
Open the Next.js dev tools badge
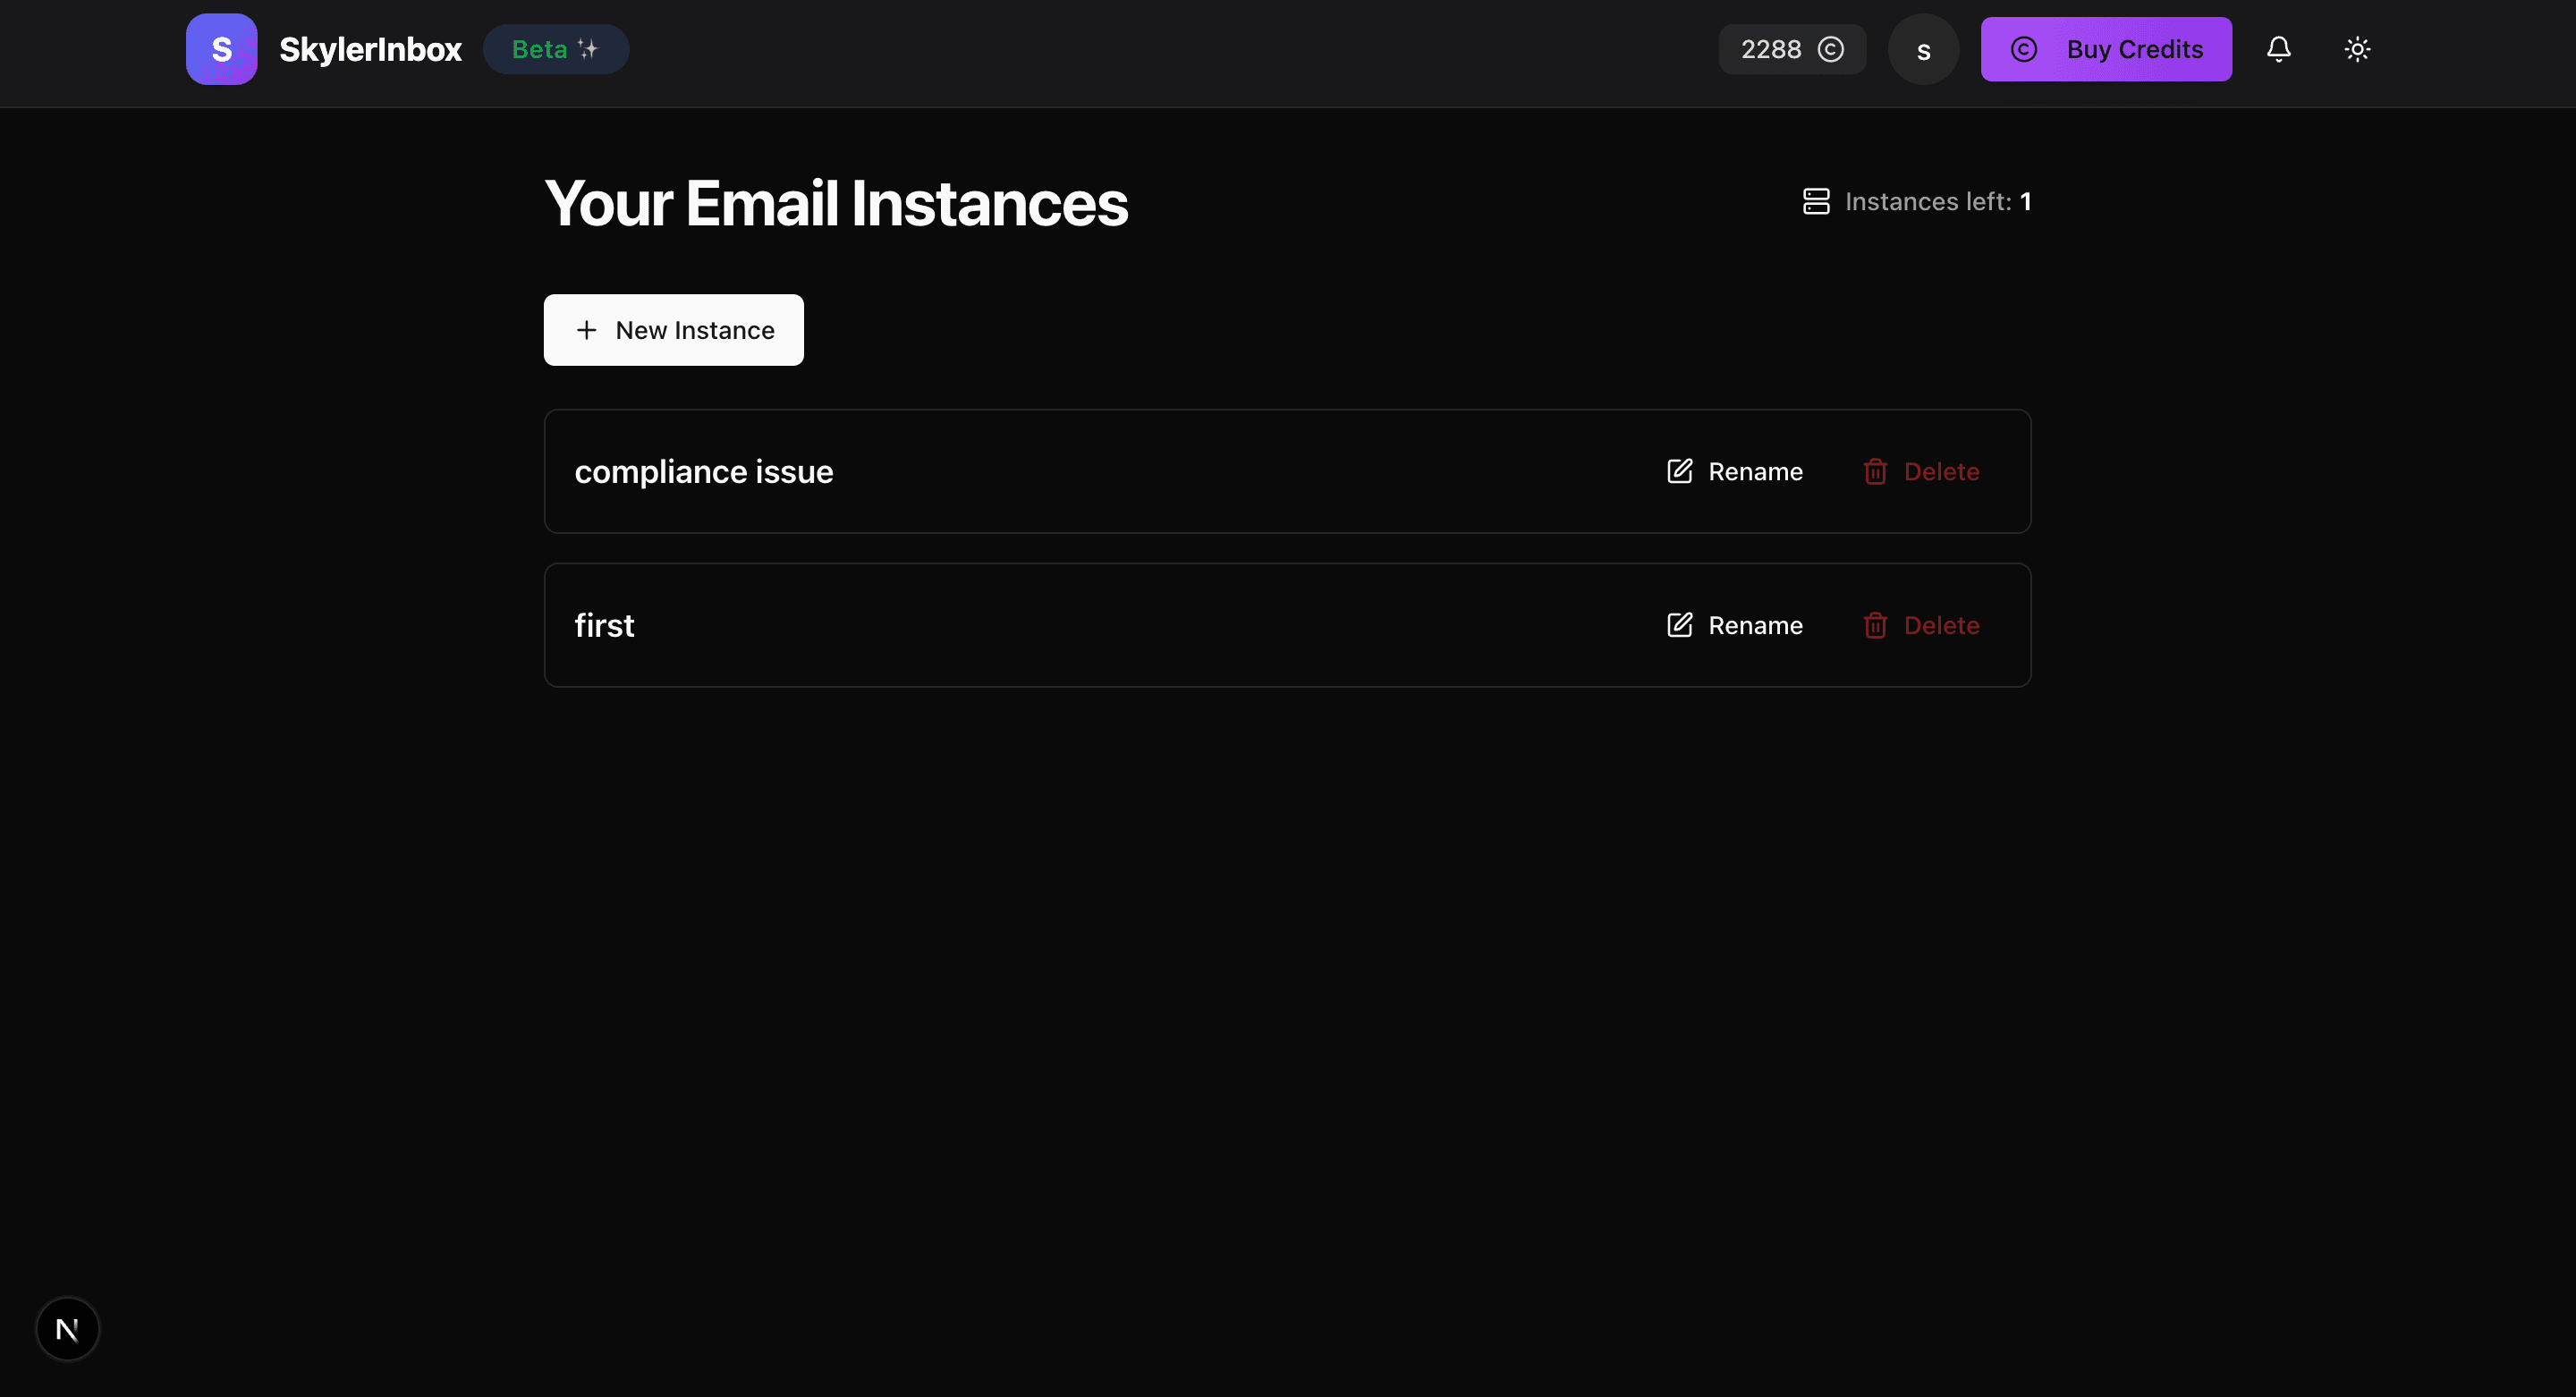pos(67,1329)
